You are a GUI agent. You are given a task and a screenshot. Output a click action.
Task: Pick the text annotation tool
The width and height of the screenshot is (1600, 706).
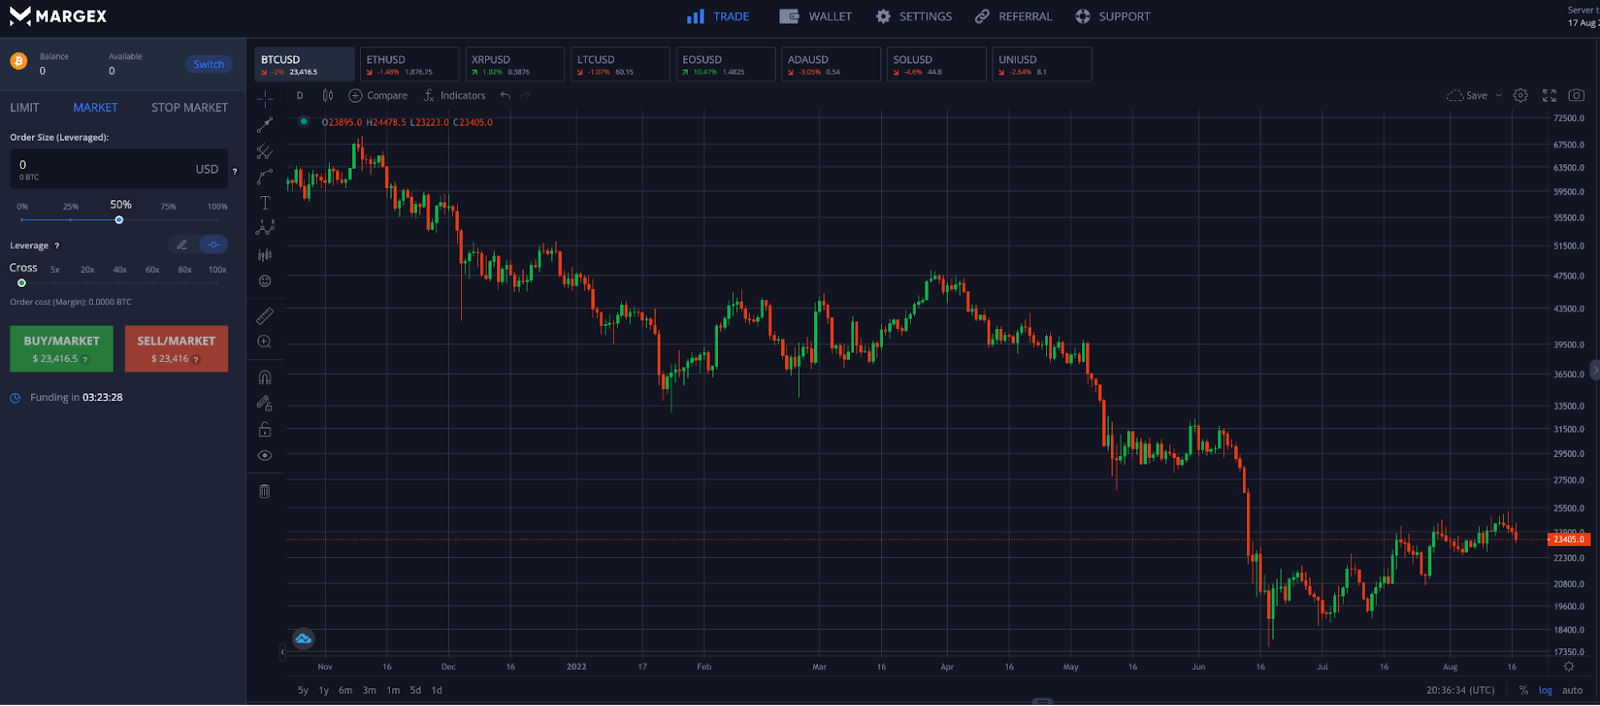click(x=265, y=203)
